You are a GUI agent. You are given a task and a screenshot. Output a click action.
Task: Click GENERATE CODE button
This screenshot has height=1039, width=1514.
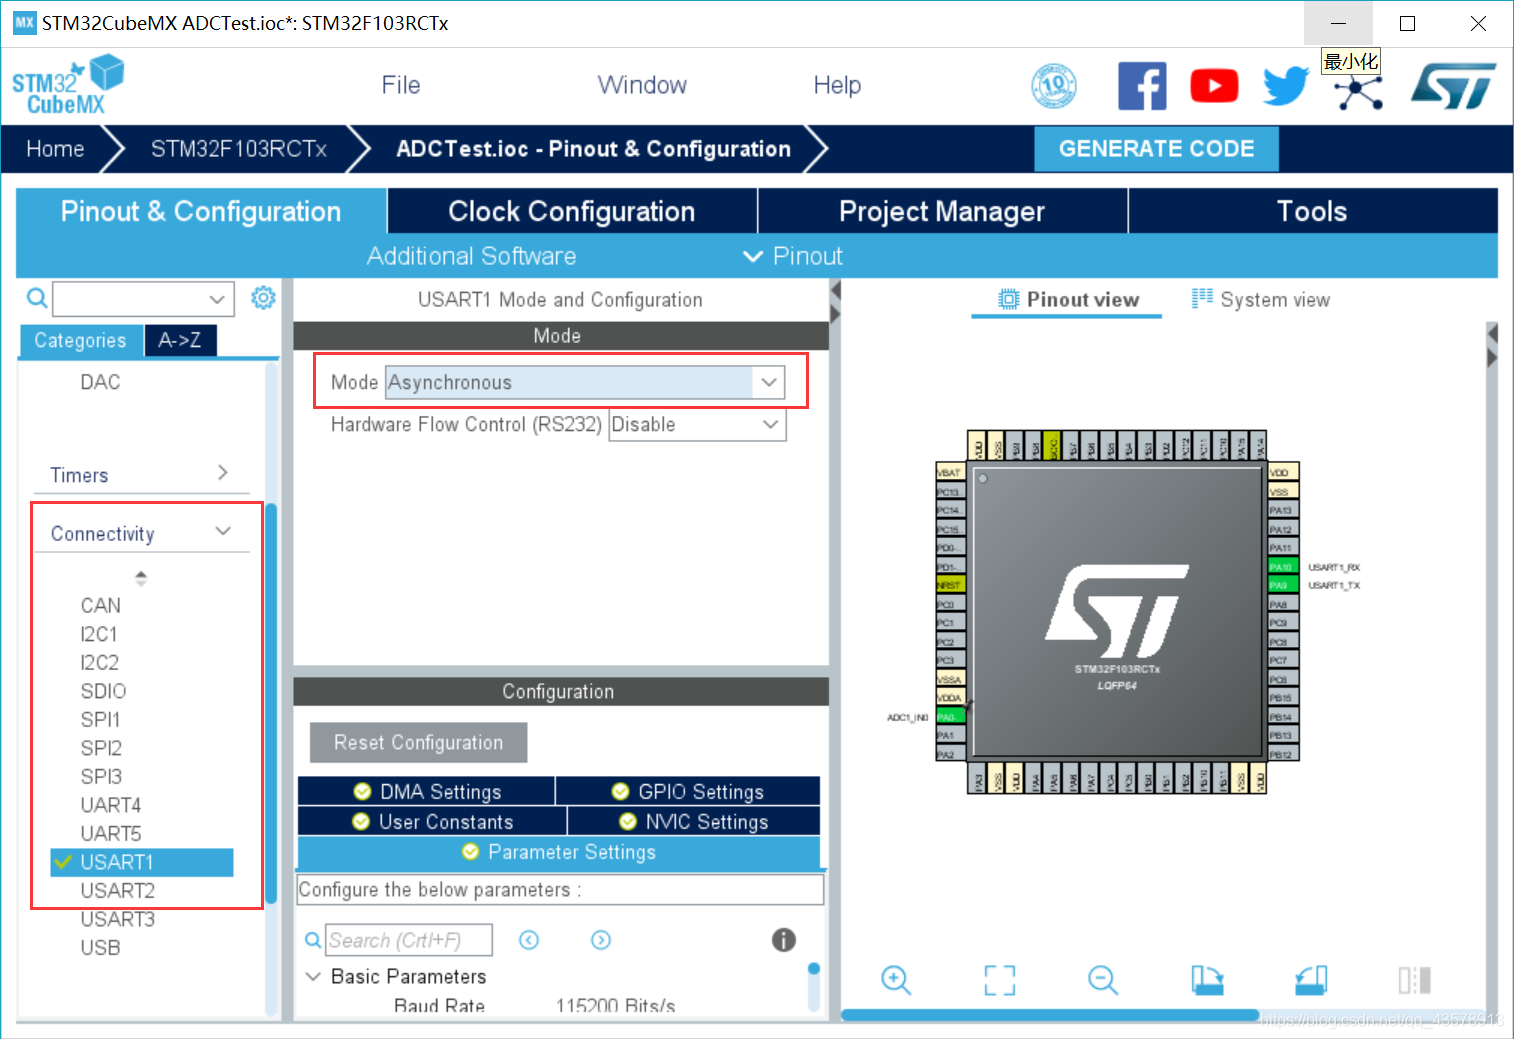coord(1156,149)
